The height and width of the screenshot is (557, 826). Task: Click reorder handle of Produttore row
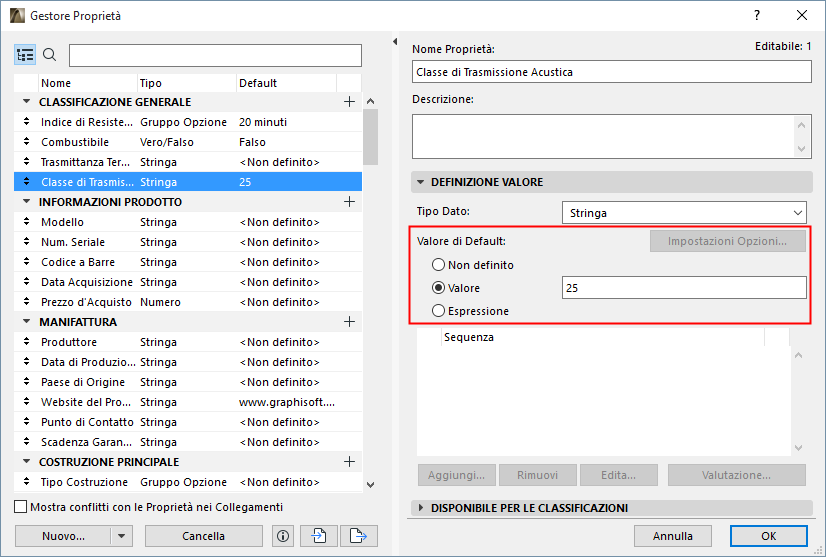pos(26,342)
